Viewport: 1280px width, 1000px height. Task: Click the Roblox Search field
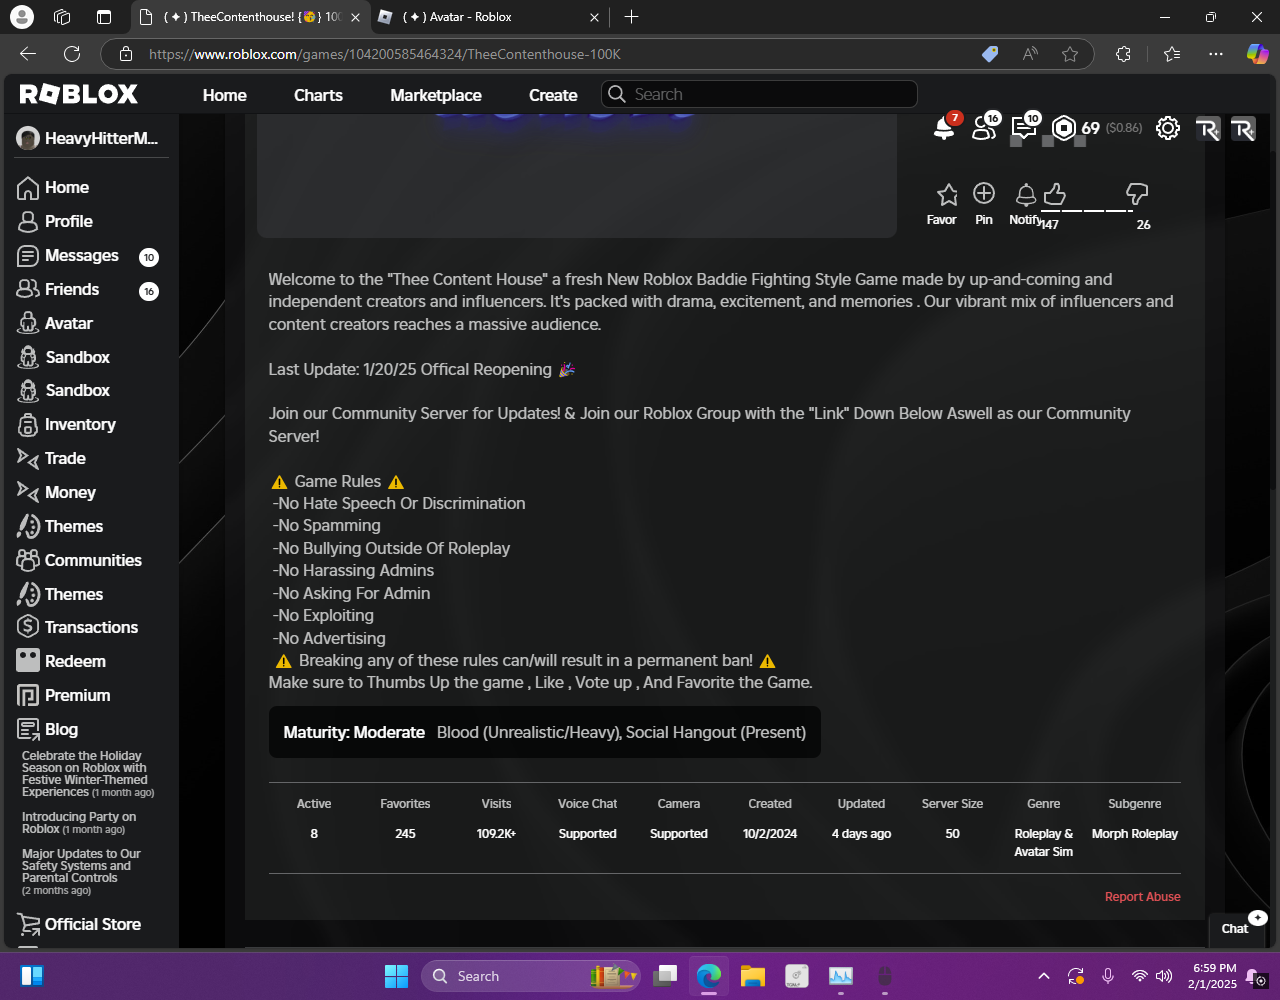click(759, 94)
